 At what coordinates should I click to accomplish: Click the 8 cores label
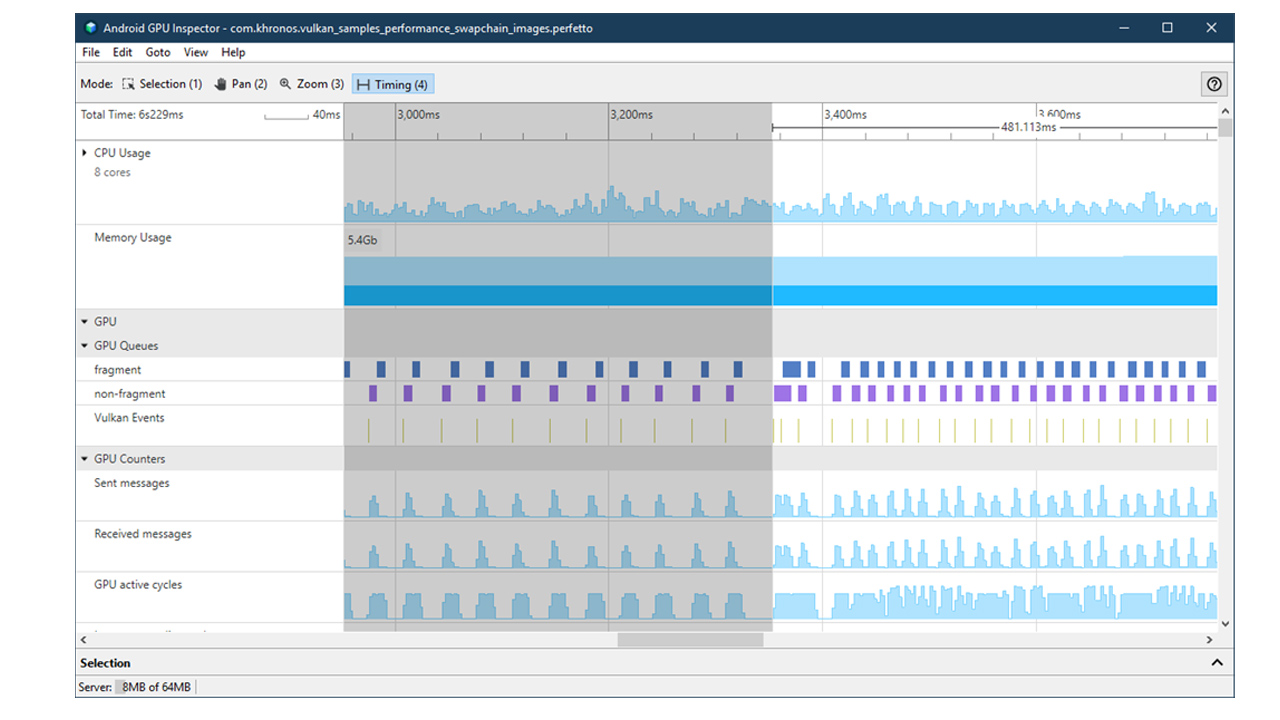(112, 173)
